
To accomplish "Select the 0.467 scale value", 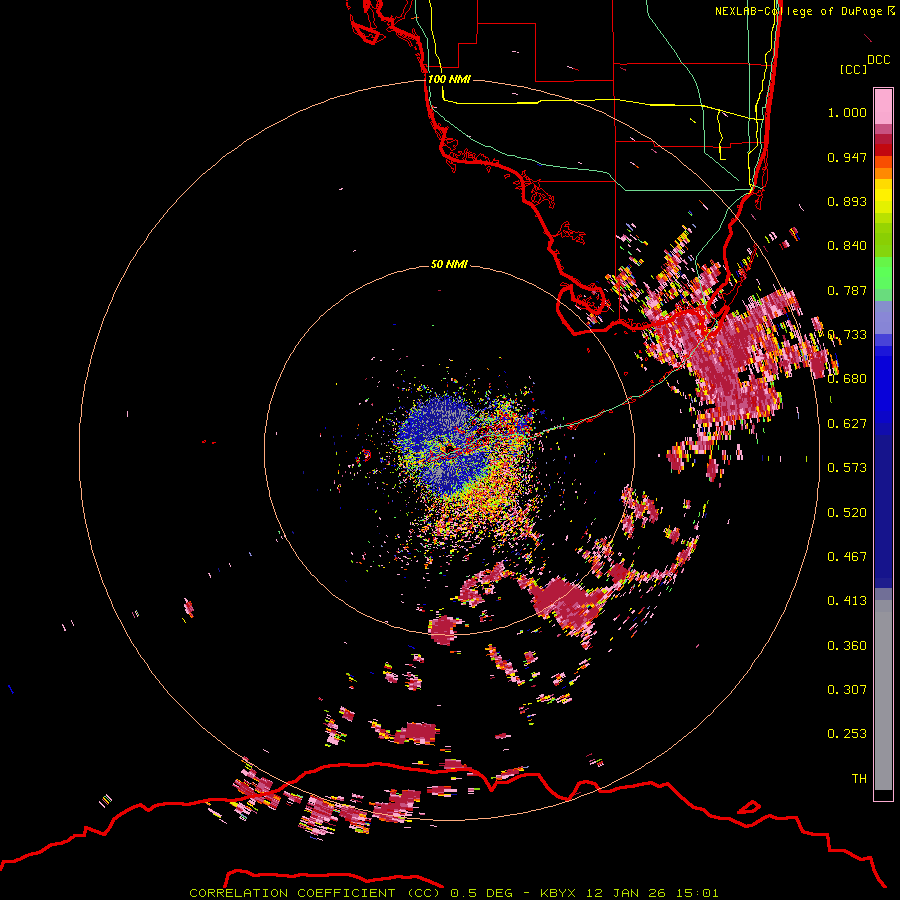I will tap(847, 557).
